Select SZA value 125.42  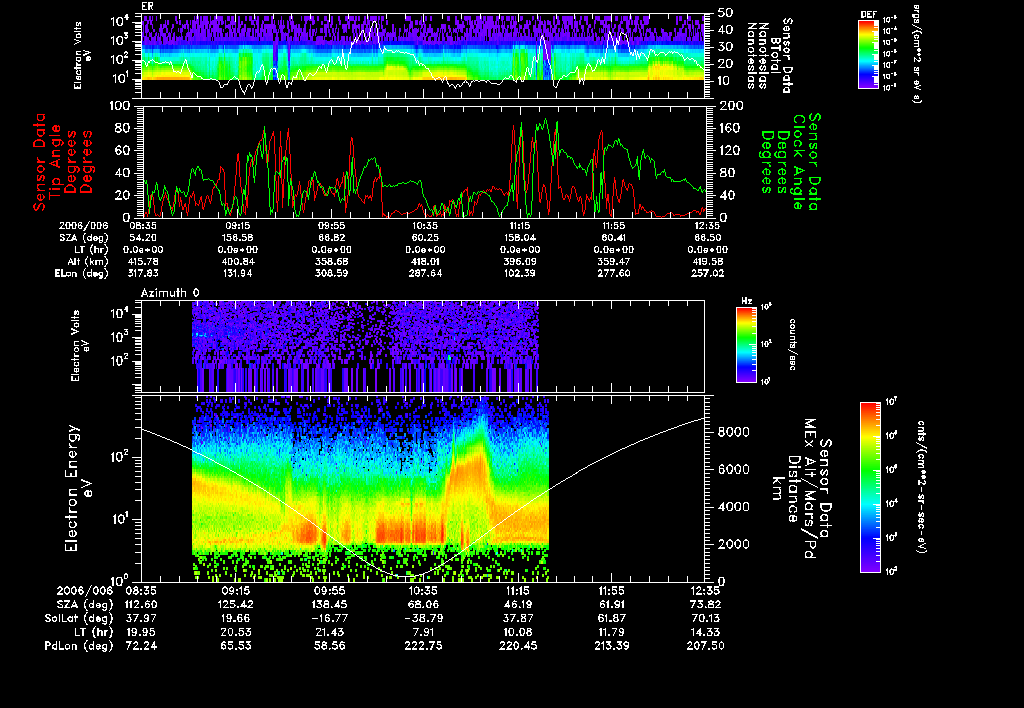tap(236, 604)
